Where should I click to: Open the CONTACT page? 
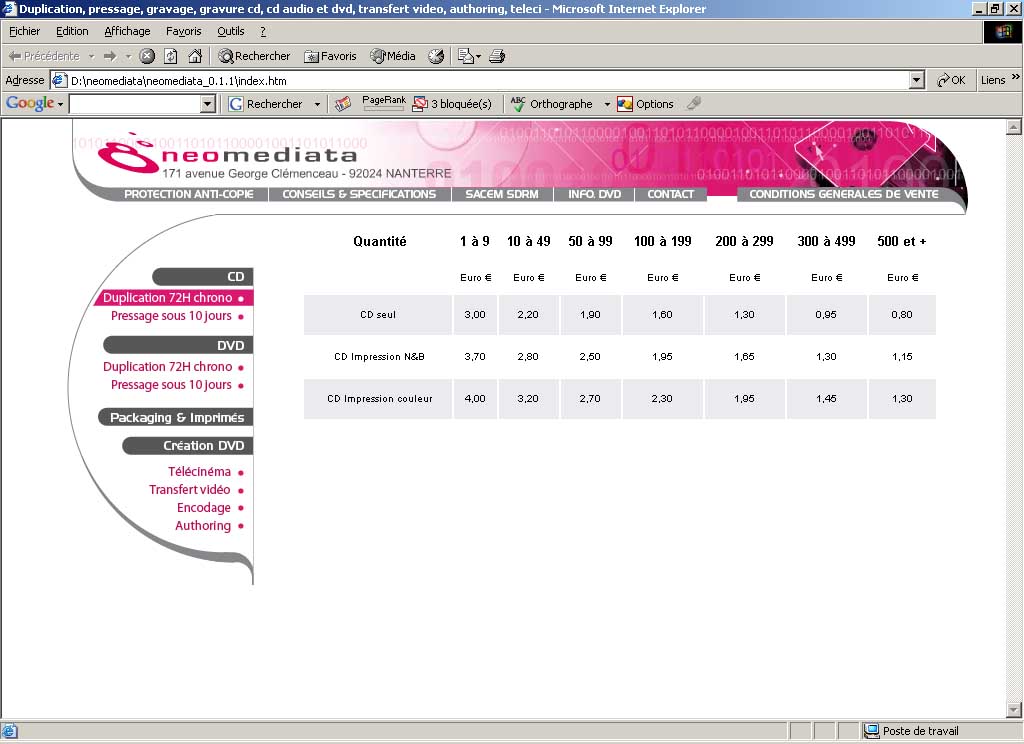tap(670, 194)
